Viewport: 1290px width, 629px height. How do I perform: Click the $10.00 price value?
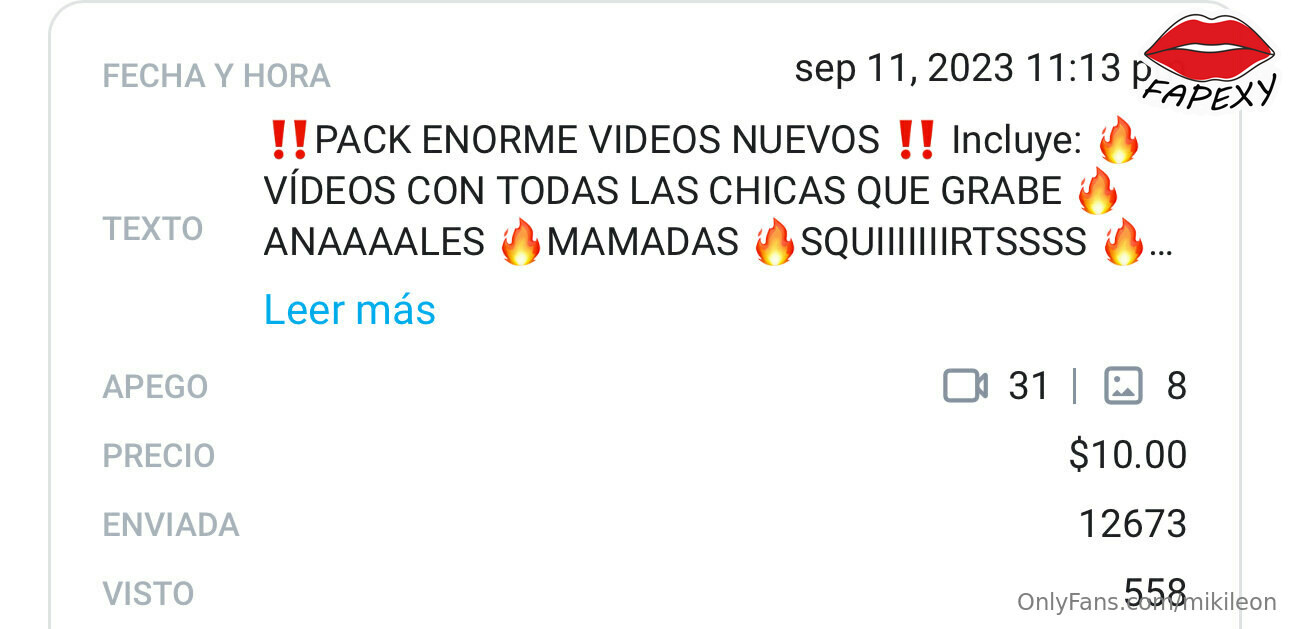(x=1128, y=455)
